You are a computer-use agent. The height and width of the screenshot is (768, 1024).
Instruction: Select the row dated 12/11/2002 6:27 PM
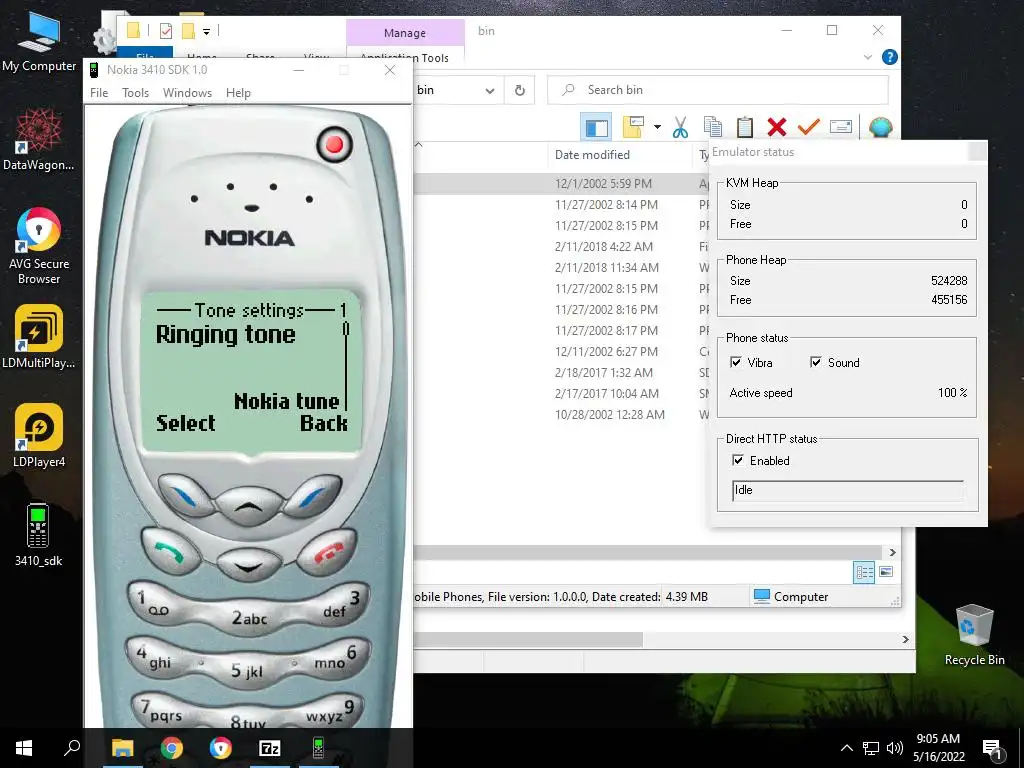(x=562, y=351)
